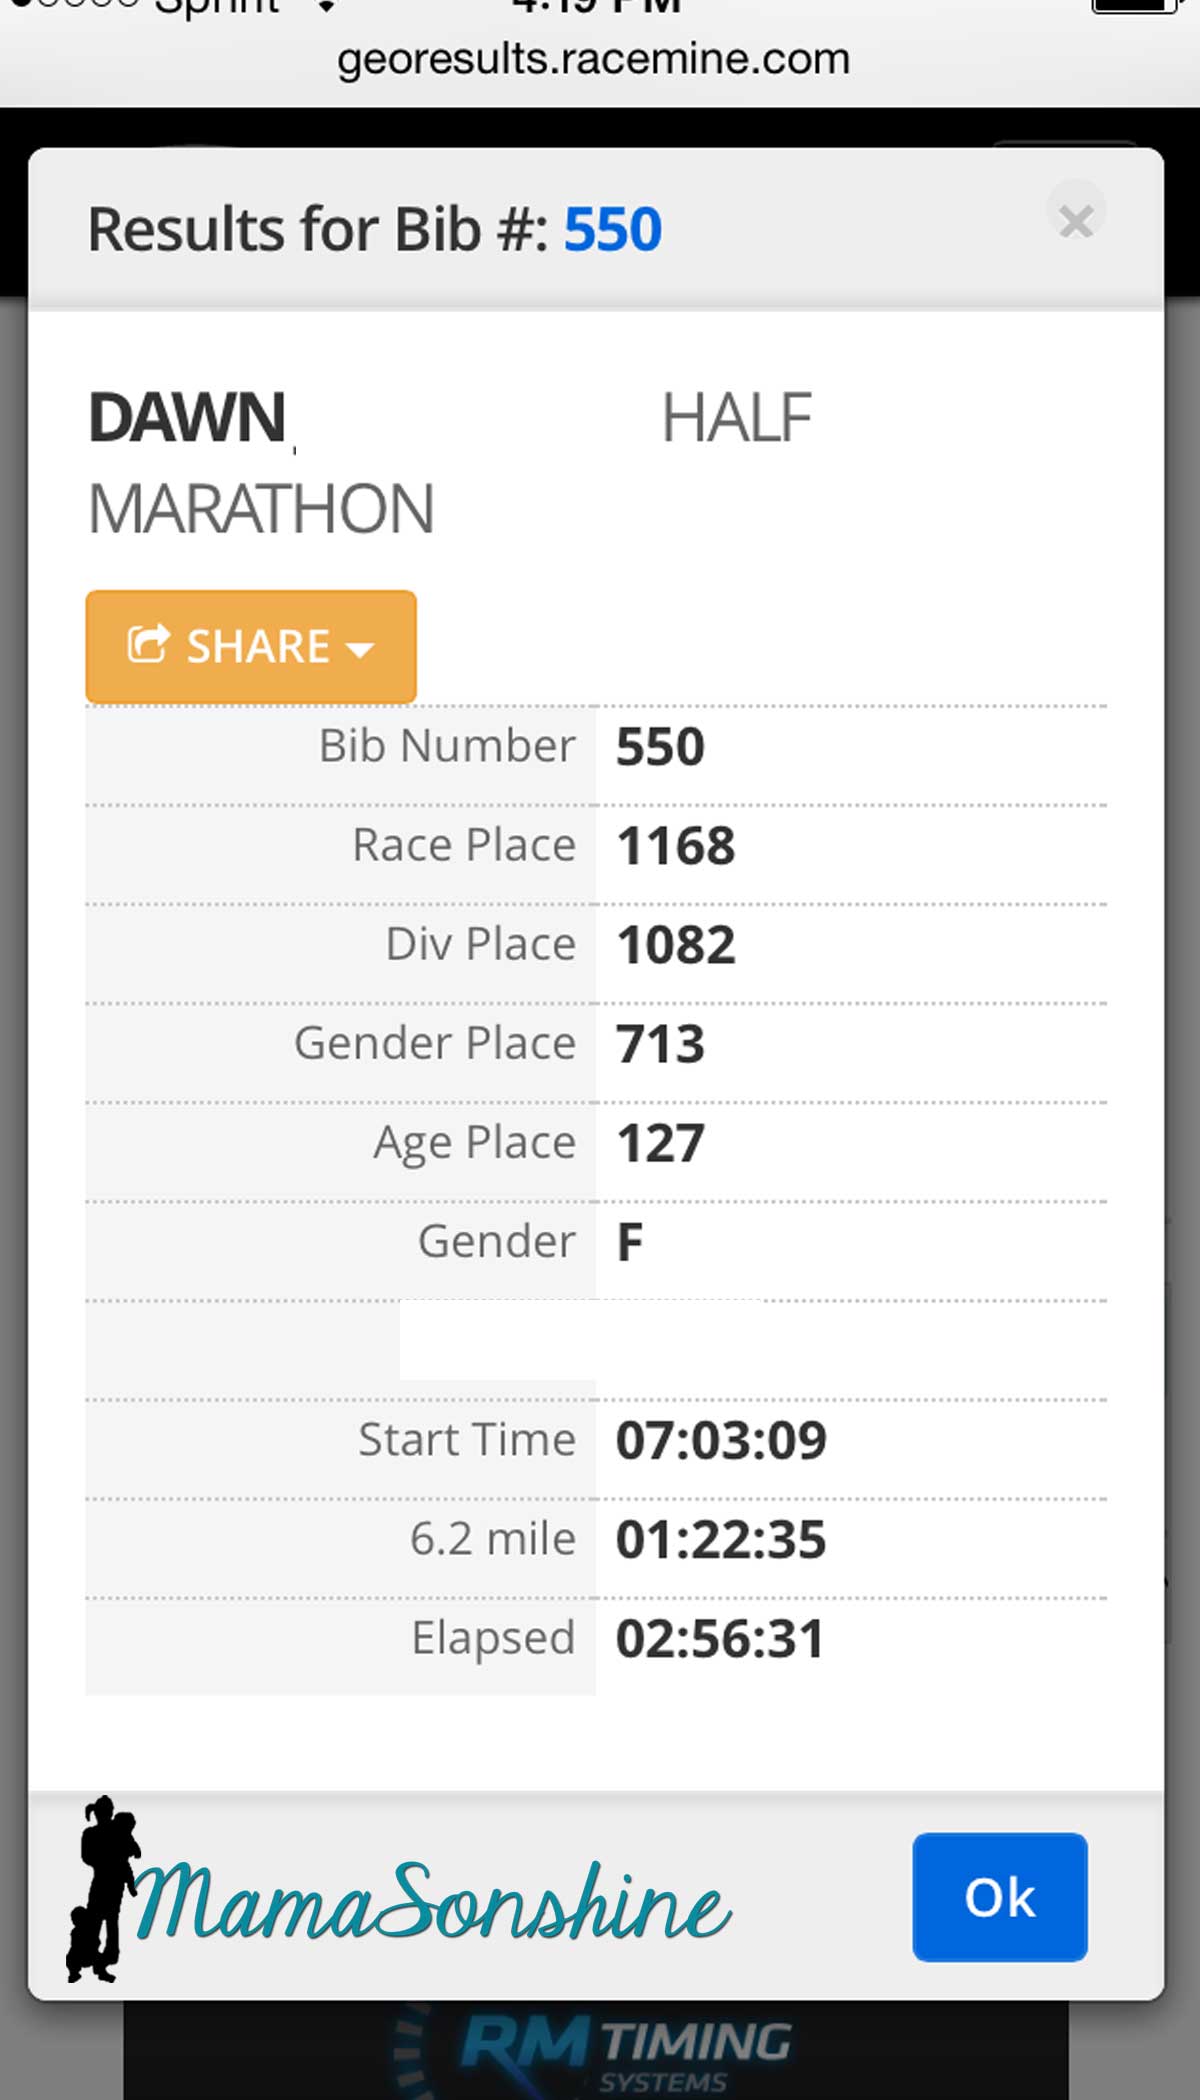Select the Race Place value 1168
The image size is (1200, 2100).
pyautogui.click(x=676, y=846)
